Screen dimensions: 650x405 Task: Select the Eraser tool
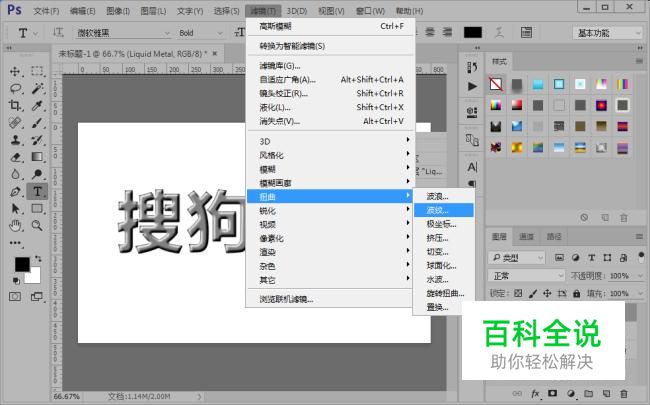coord(15,157)
